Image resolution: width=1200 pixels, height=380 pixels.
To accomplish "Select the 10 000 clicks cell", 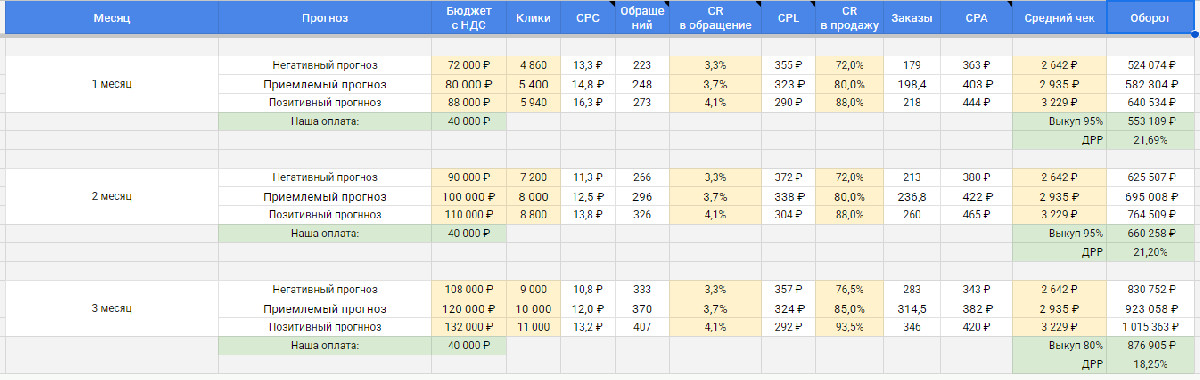I will 533,308.
